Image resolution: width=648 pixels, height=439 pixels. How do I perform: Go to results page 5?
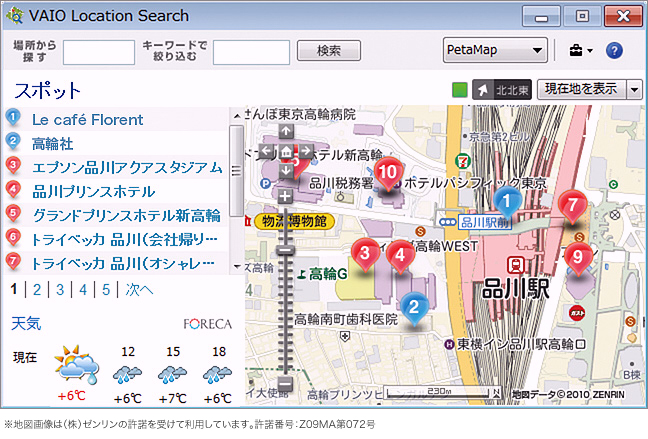(105, 290)
